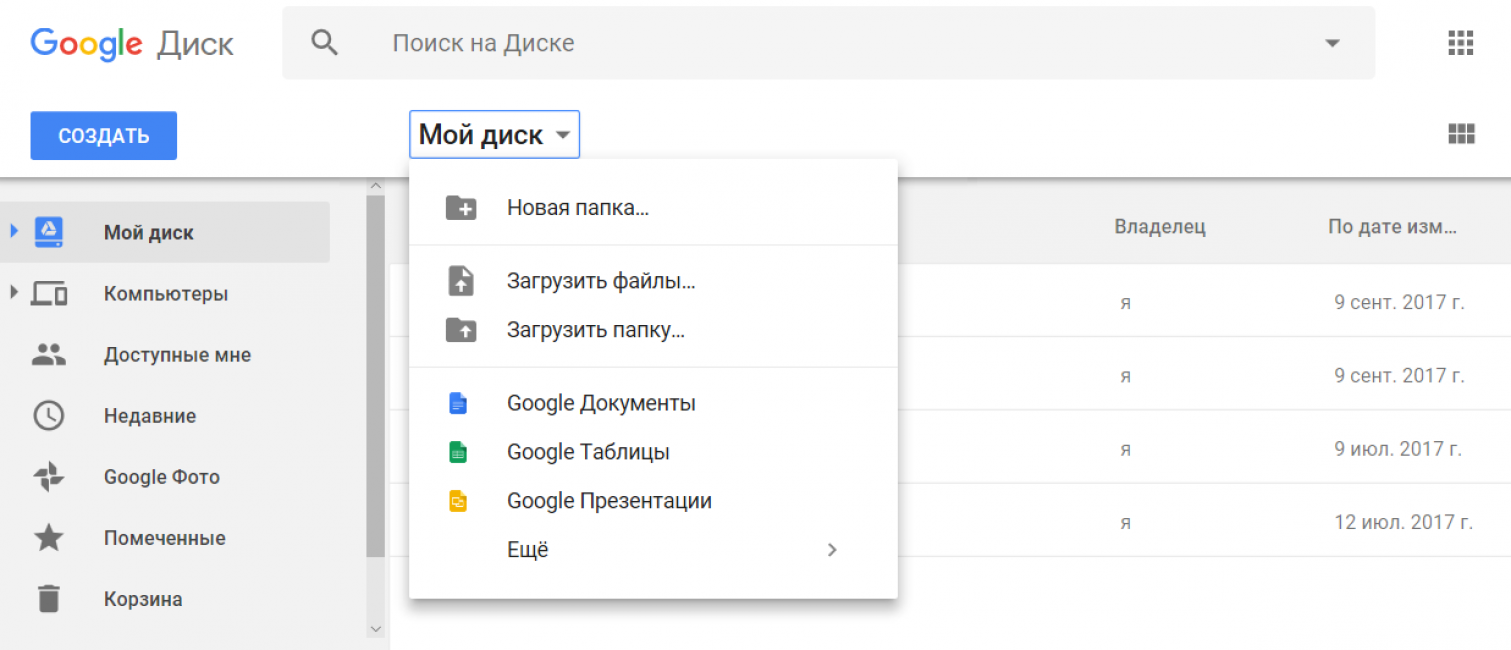Open Компьютеры in sidebar
Image resolution: width=1511 pixels, height=650 pixels.
point(165,294)
